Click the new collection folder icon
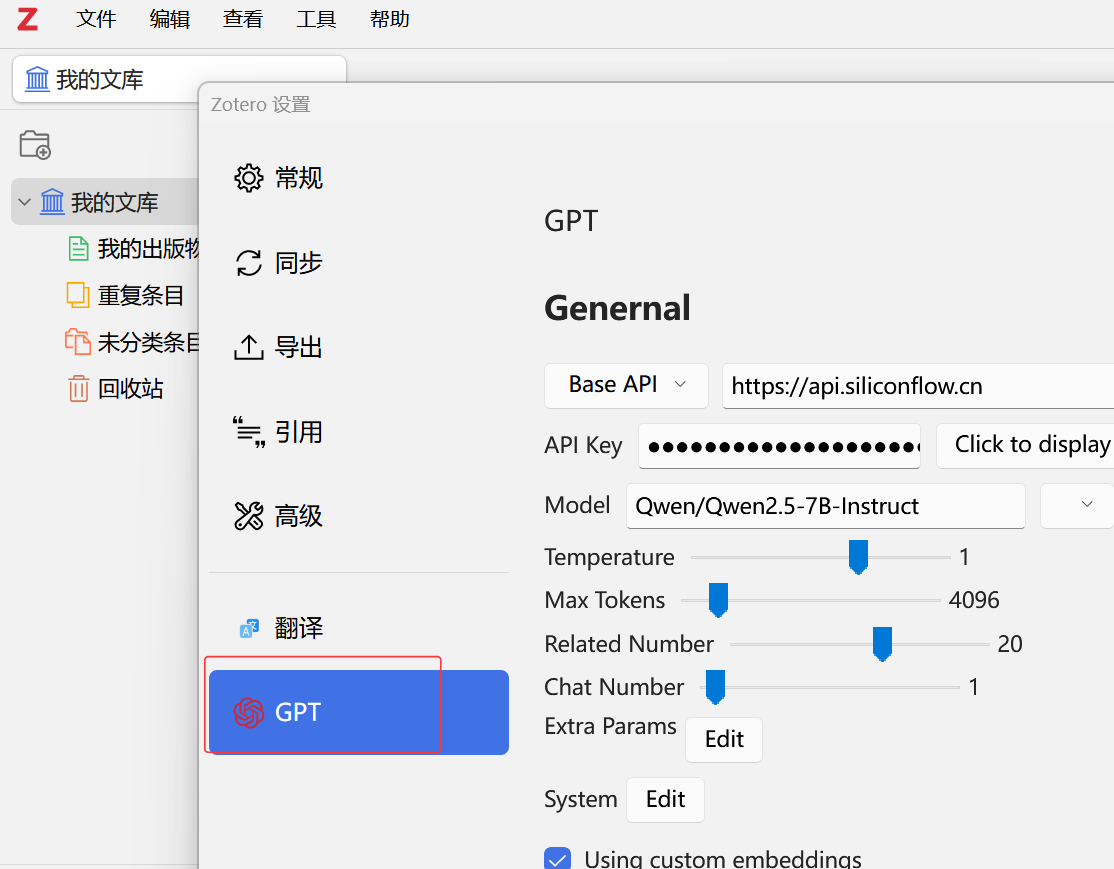Viewport: 1114px width, 869px height. tap(35, 145)
